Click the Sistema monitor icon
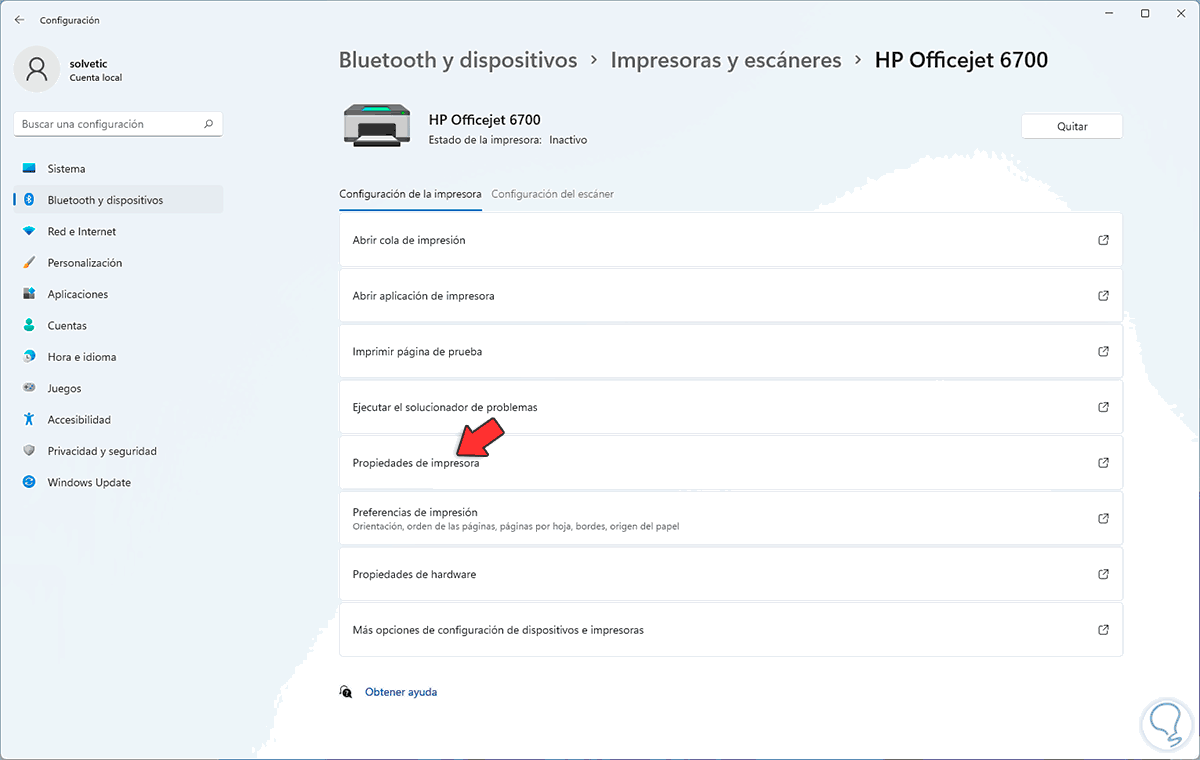This screenshot has width=1200, height=760. pos(29,169)
